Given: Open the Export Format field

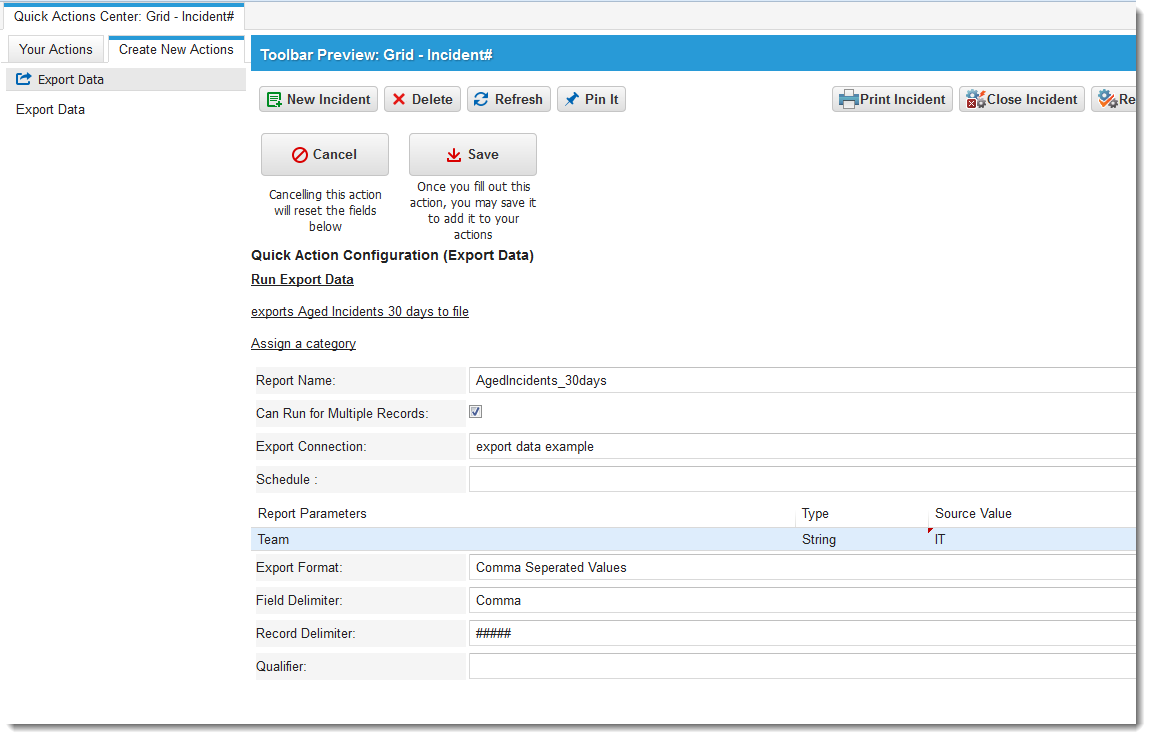Looking at the screenshot, I should point(800,567).
